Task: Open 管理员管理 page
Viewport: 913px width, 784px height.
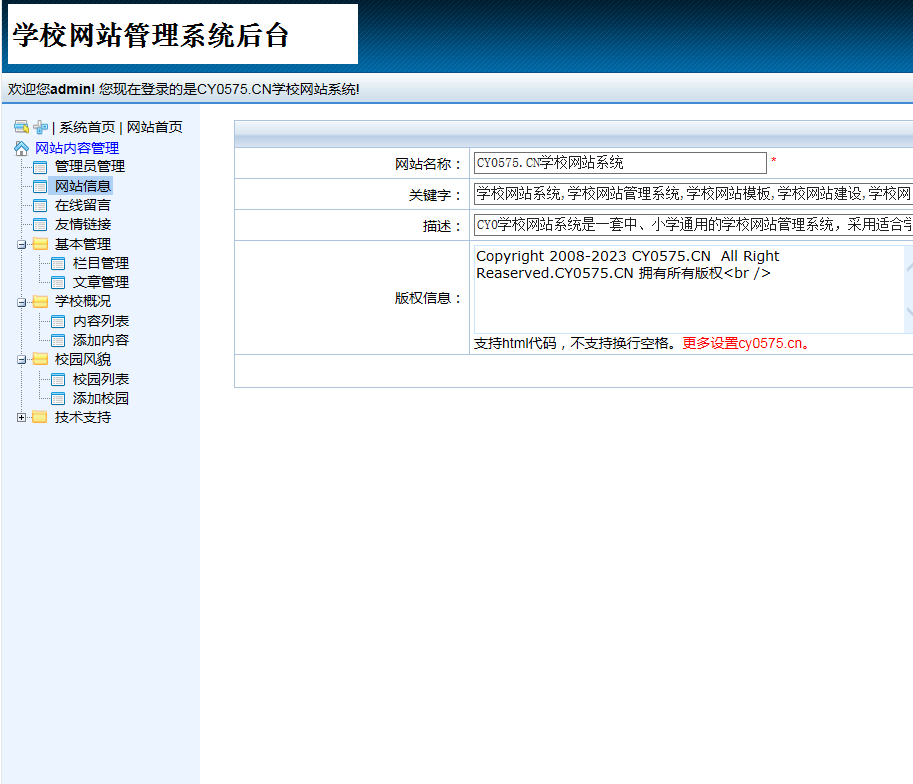Action: coord(90,167)
